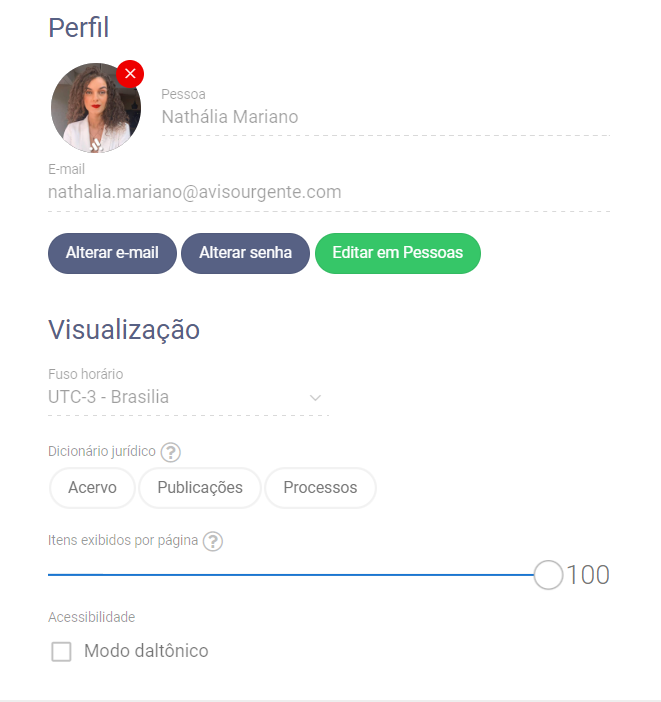Viewport: 661px width, 702px height.
Task: Click the Dicionário jurídico label
Action: pyautogui.click(x=102, y=451)
